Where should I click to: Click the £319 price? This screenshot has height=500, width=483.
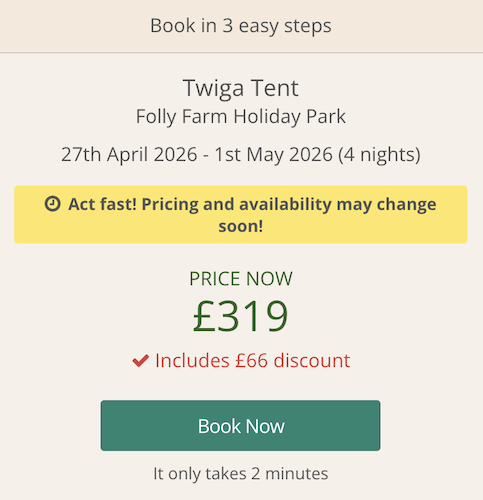point(241,316)
